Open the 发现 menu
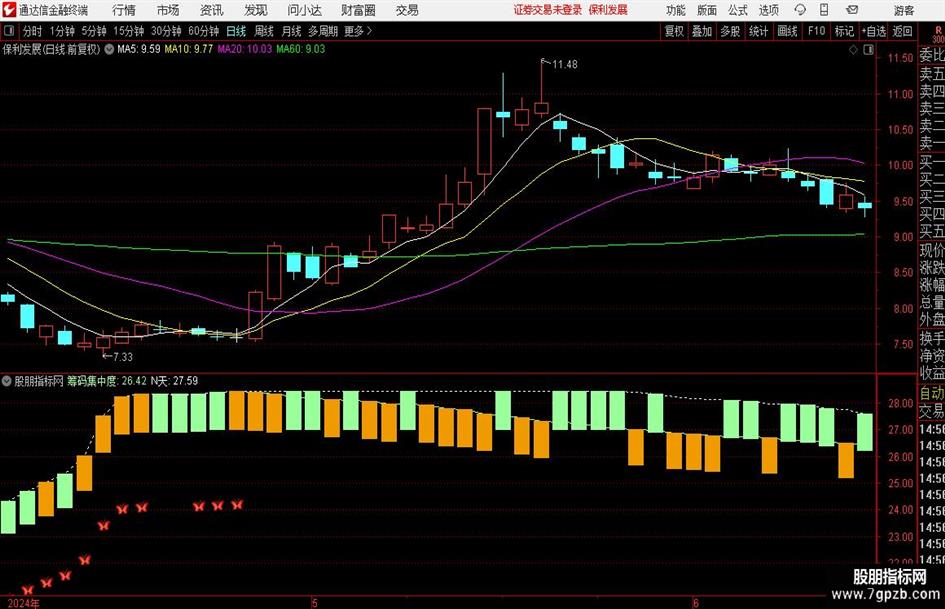Viewport: 945px width, 609px height. pyautogui.click(x=256, y=10)
